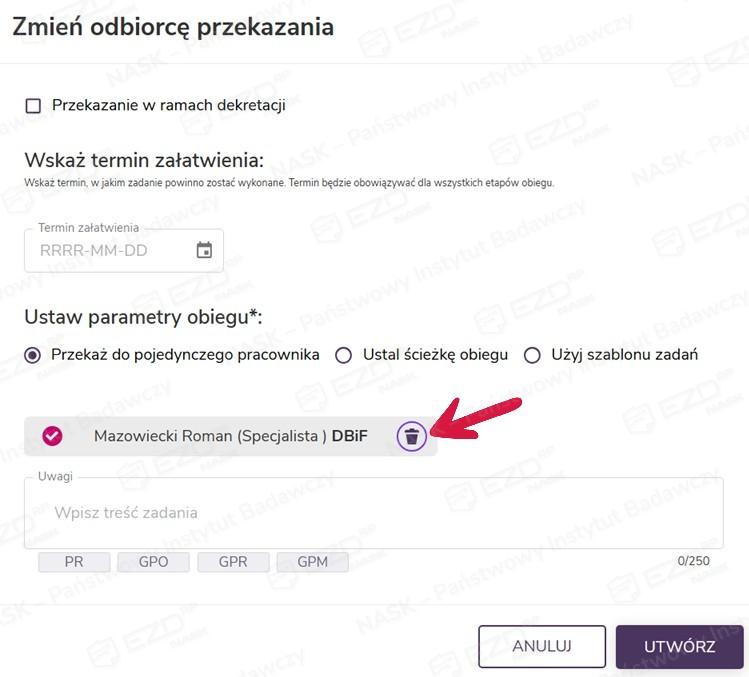Click the pink checkmark beside Mazowiecki Roman

click(x=53, y=436)
